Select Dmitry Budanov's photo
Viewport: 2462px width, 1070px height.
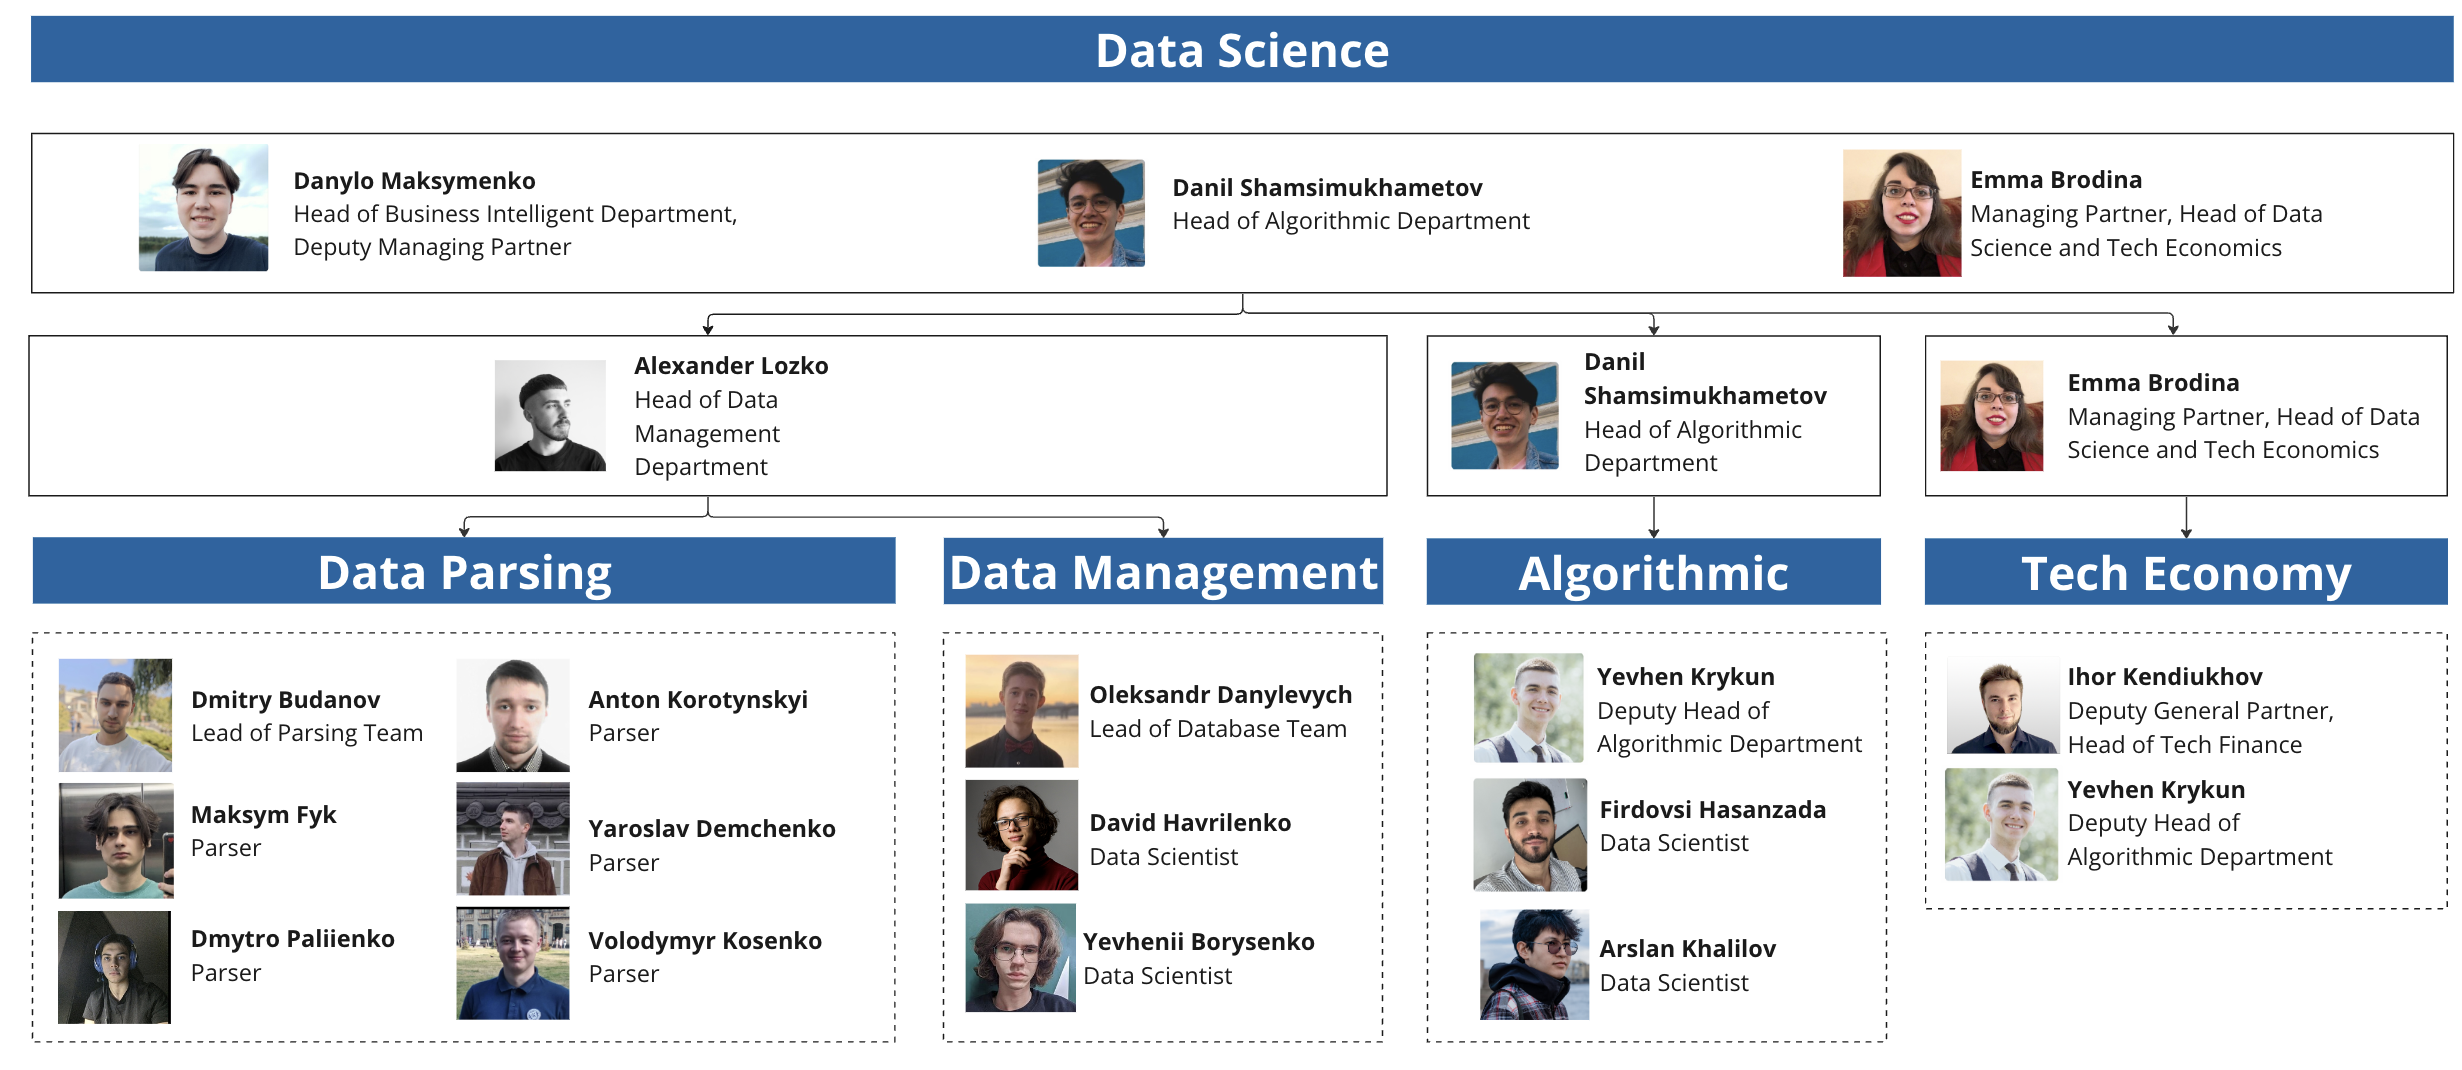click(115, 715)
